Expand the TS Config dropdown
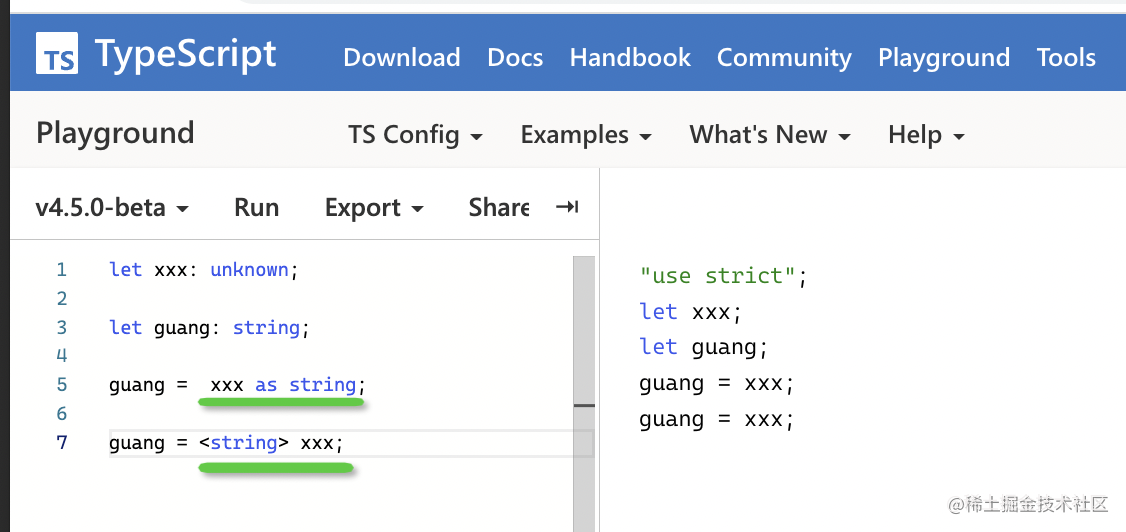 point(415,135)
